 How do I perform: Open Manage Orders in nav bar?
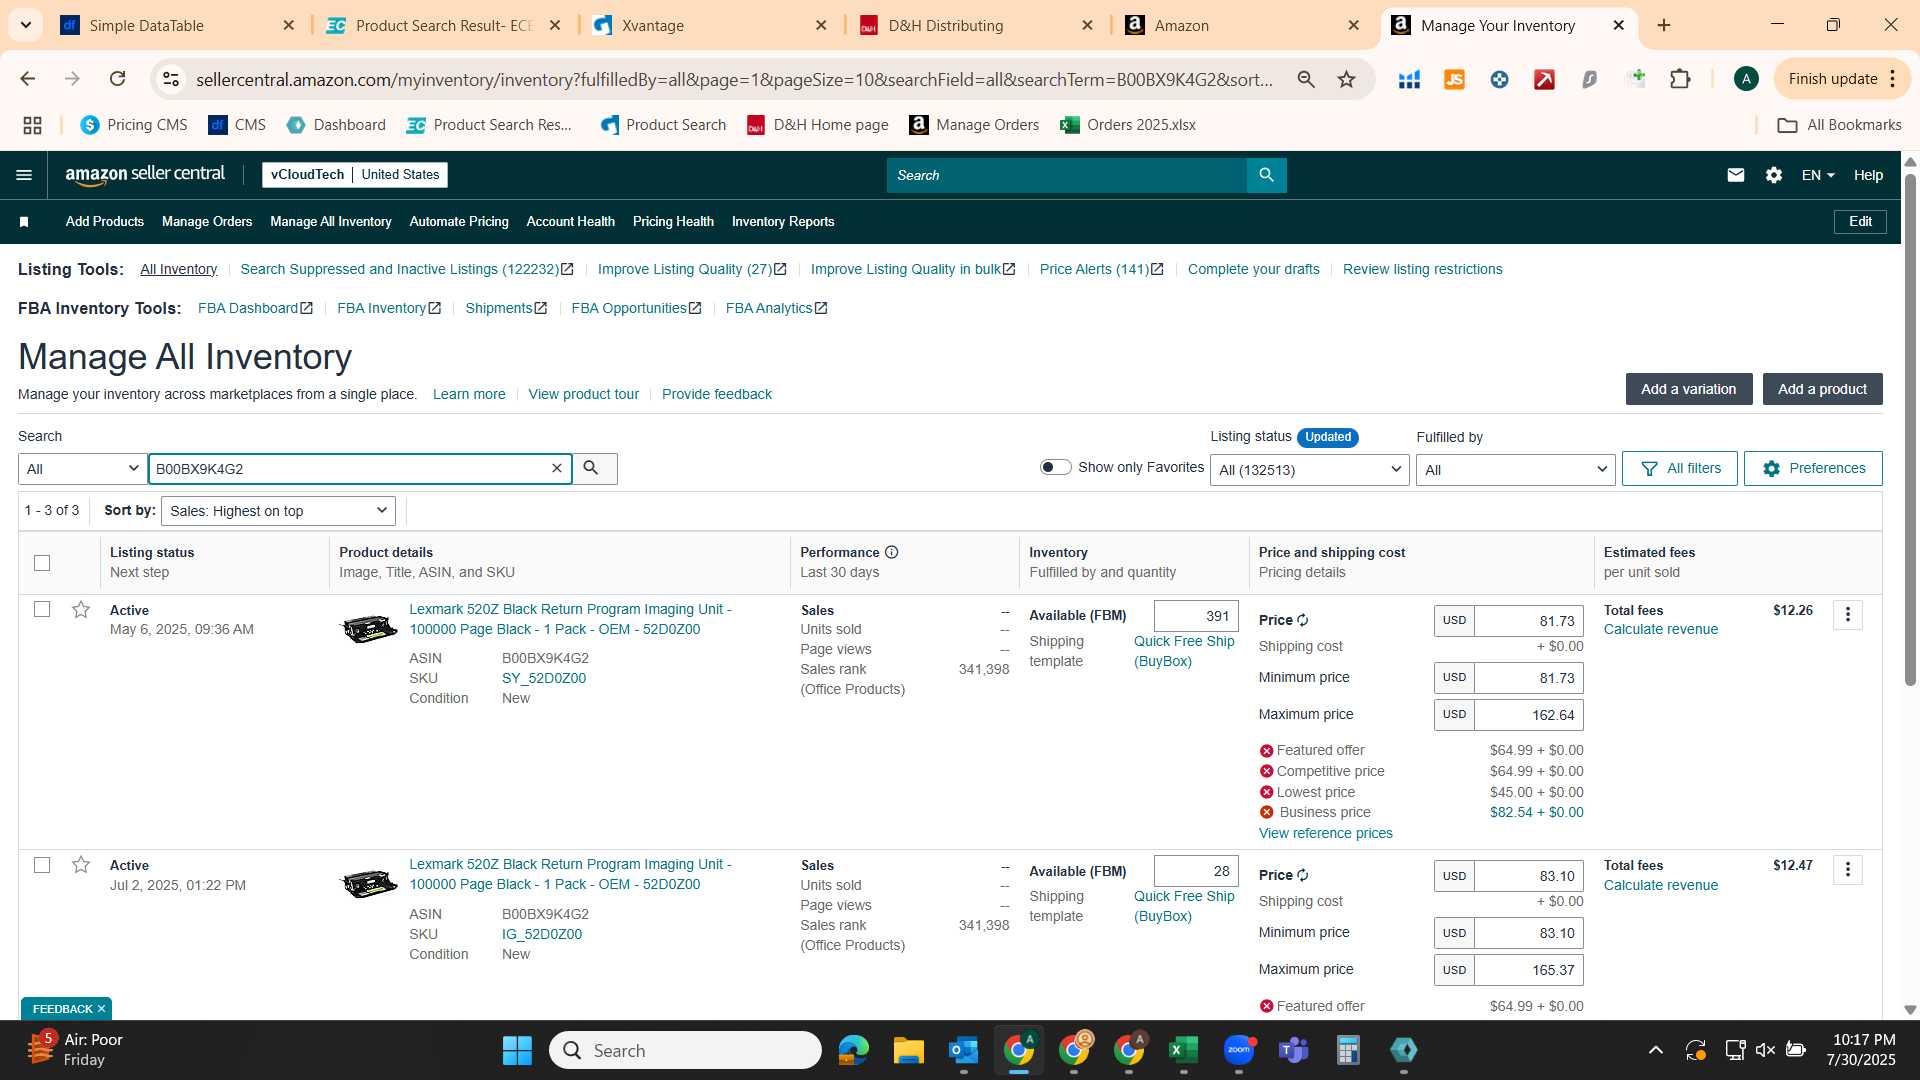207,222
